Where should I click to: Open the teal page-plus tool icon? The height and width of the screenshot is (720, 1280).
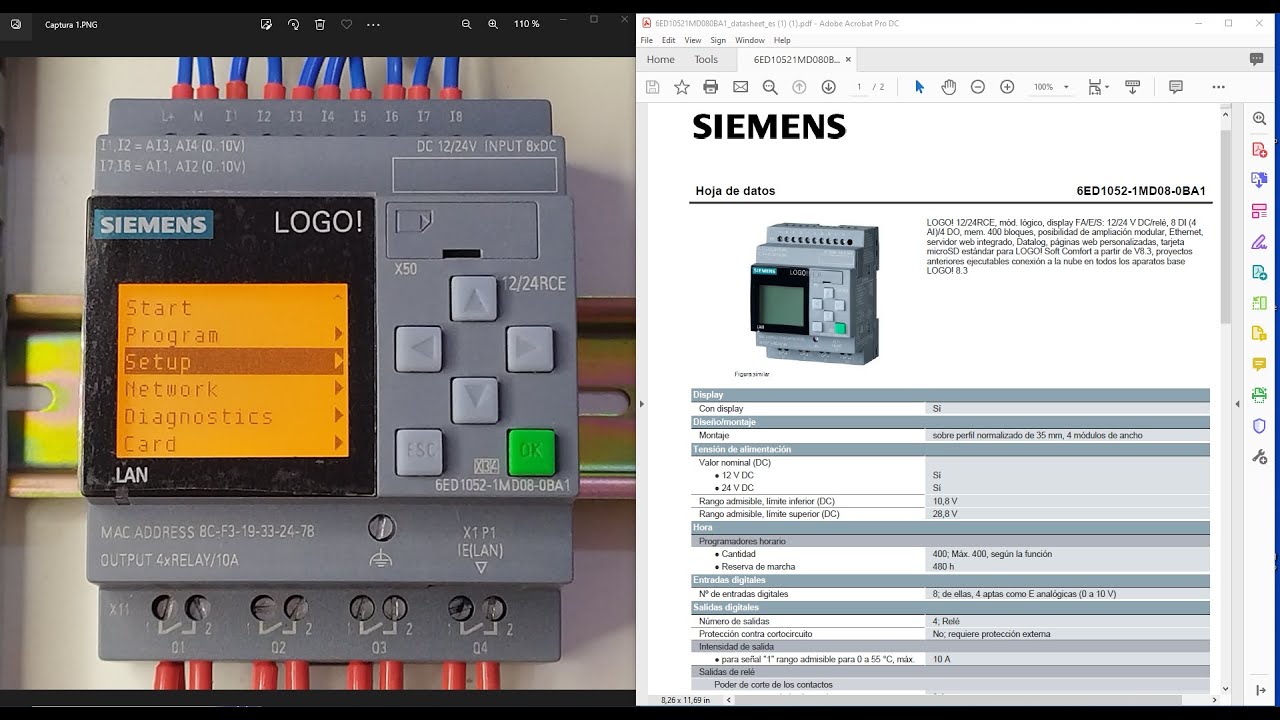point(1259,272)
